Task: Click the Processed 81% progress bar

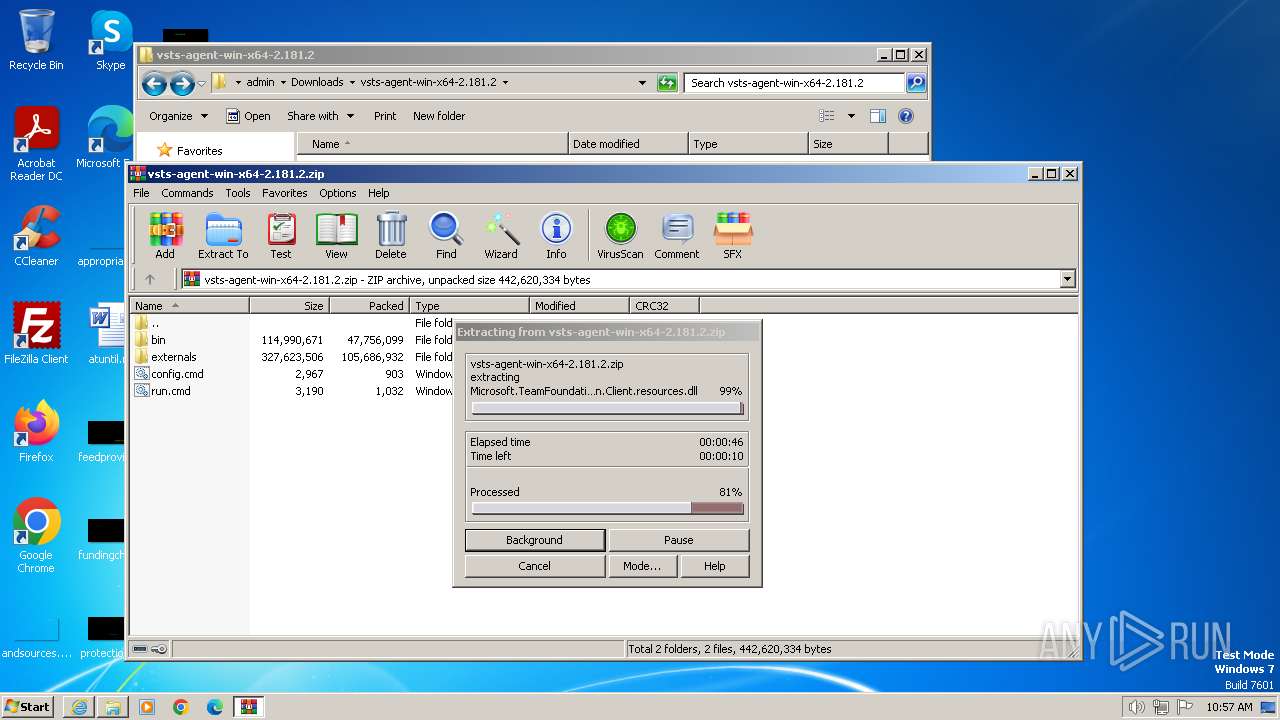Action: coord(607,508)
